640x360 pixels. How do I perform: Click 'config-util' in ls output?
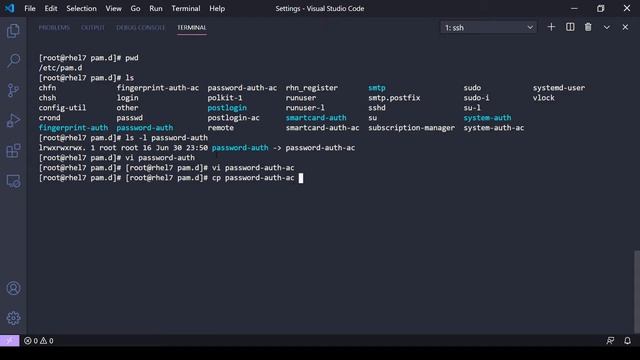pos(62,108)
